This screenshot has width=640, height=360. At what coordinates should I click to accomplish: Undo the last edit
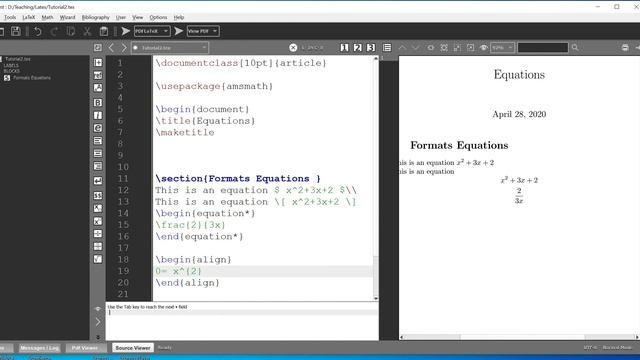tap(38, 31)
